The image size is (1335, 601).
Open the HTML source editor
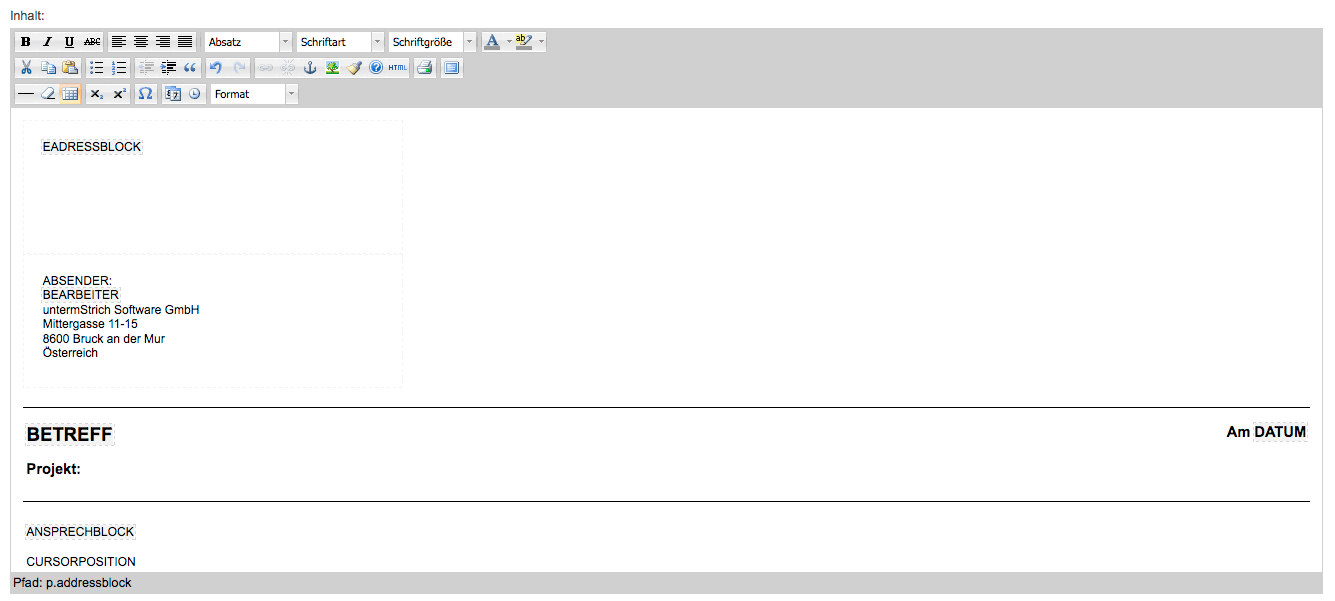click(x=398, y=68)
